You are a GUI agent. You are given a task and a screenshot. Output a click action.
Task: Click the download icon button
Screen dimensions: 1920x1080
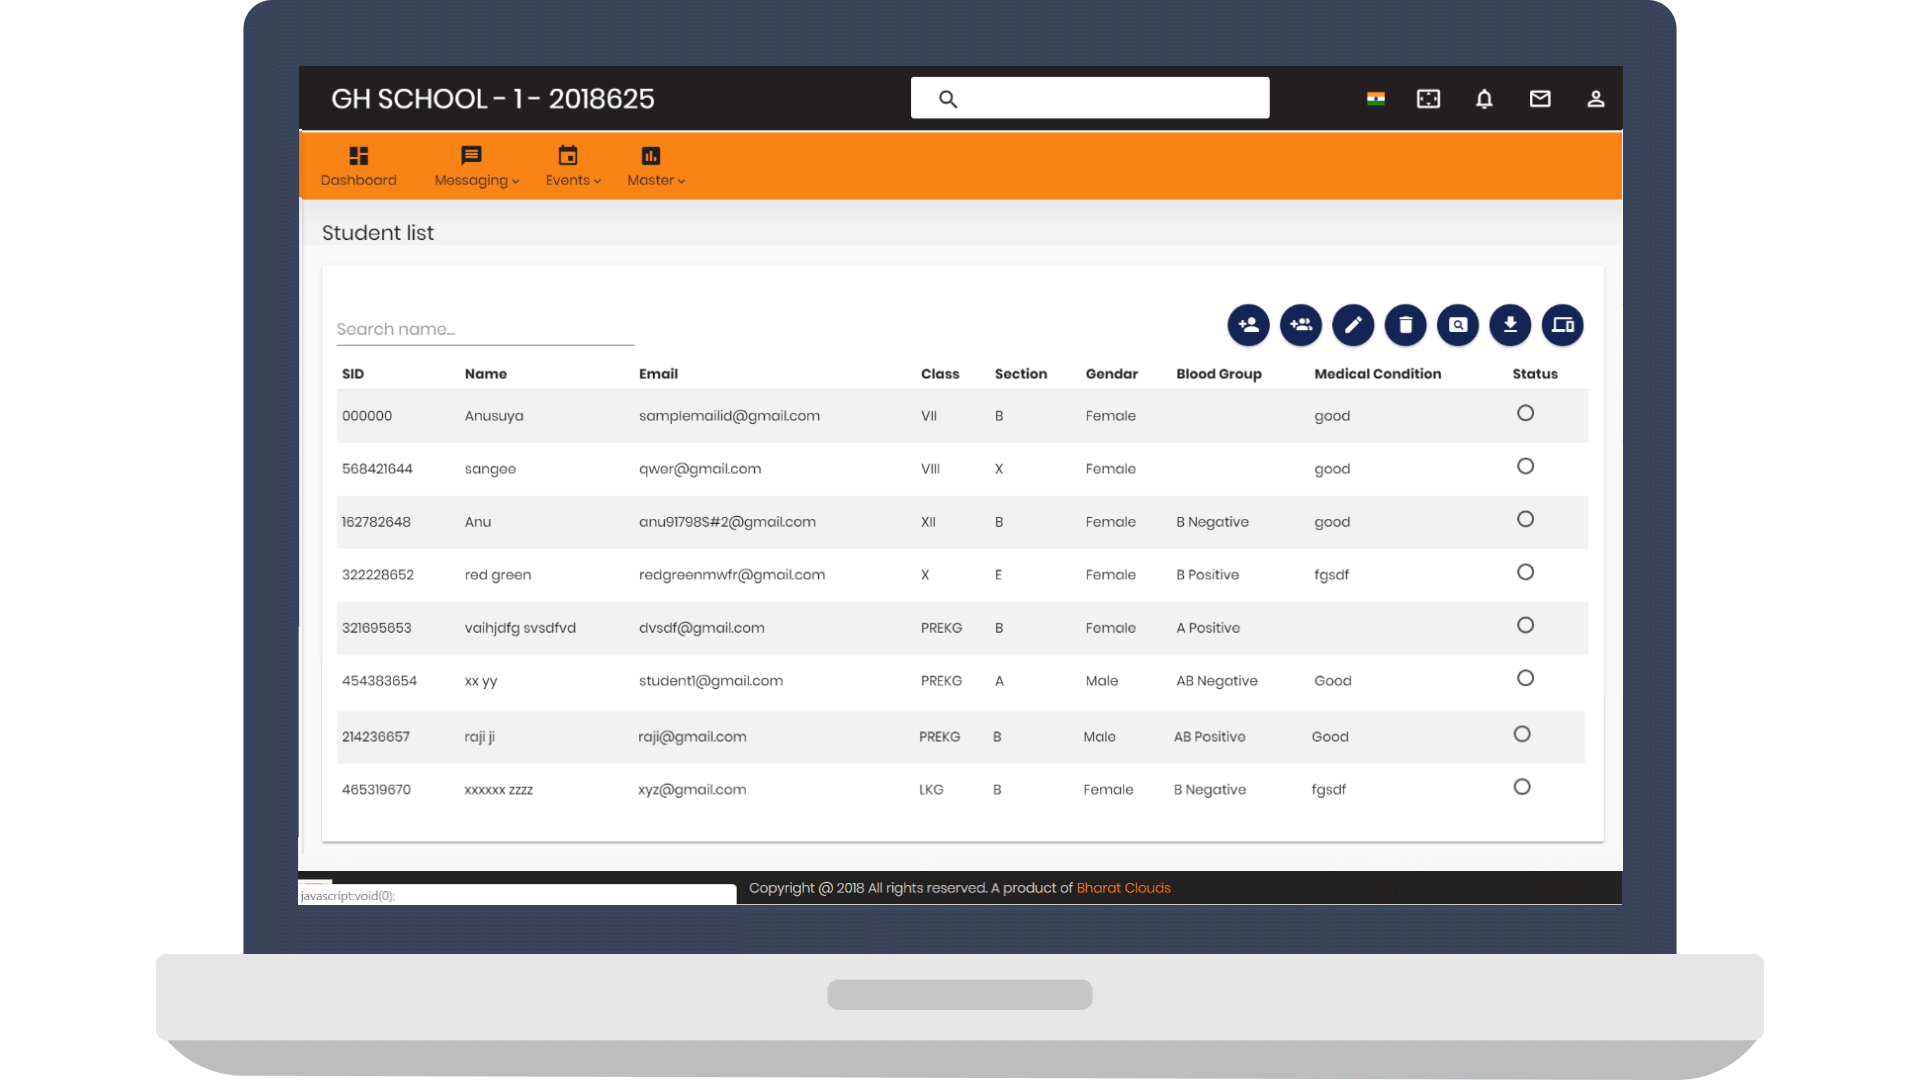(x=1510, y=325)
